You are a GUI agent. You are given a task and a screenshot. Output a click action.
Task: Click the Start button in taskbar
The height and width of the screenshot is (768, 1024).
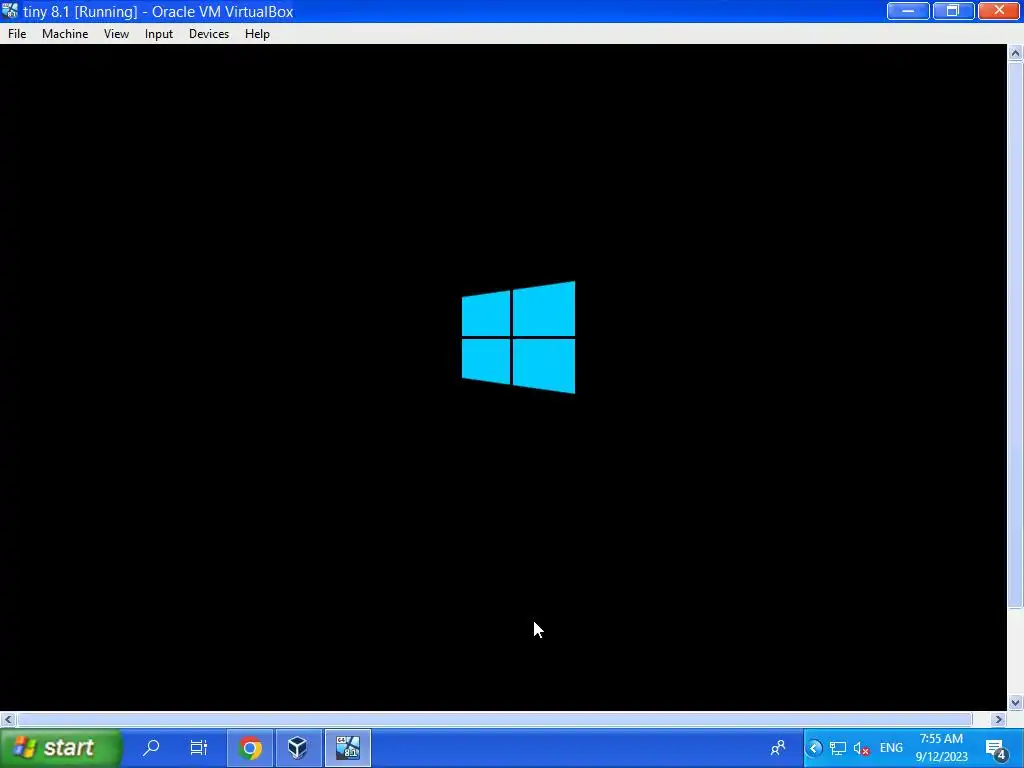click(x=61, y=748)
